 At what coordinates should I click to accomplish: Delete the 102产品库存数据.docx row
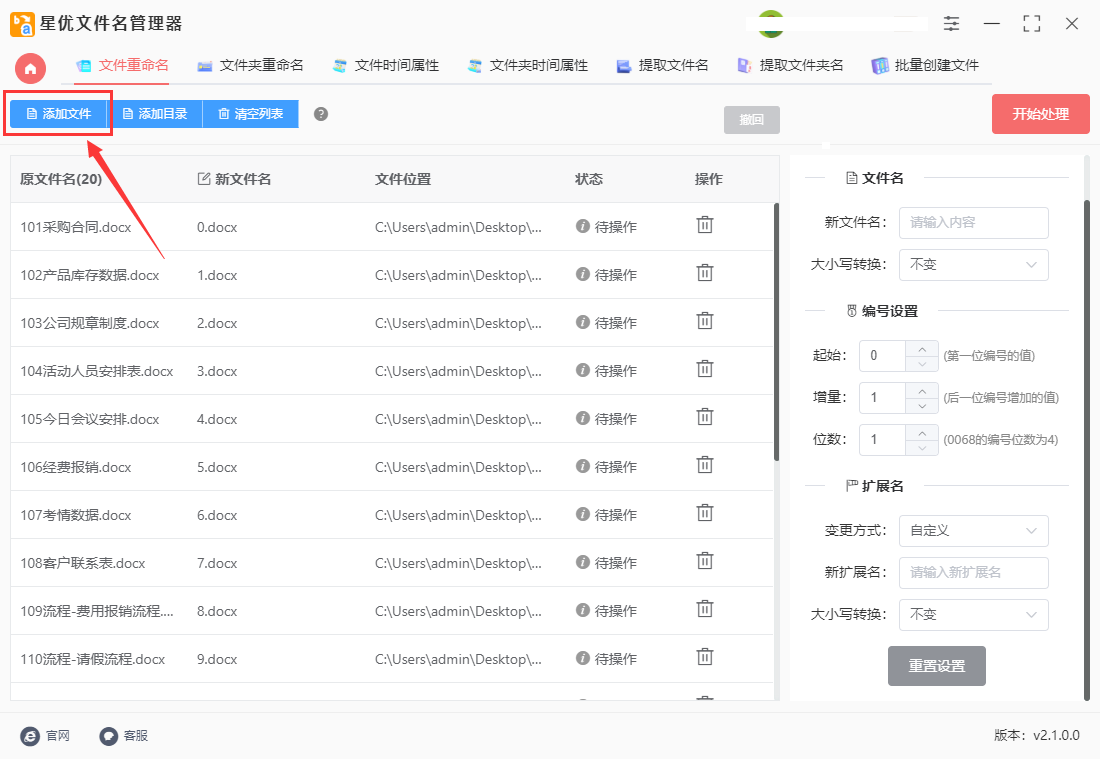coord(704,273)
